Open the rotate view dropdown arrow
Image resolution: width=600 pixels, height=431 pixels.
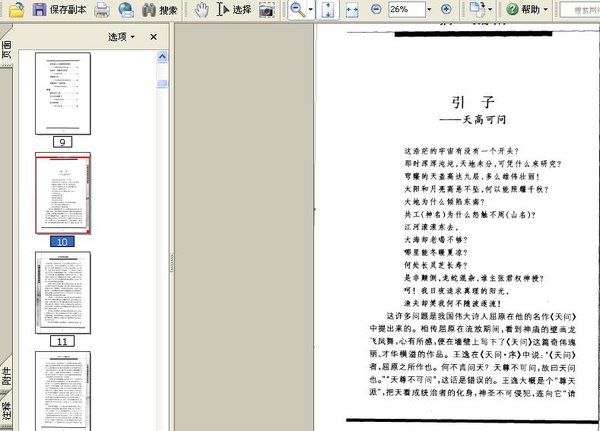pyautogui.click(x=490, y=10)
